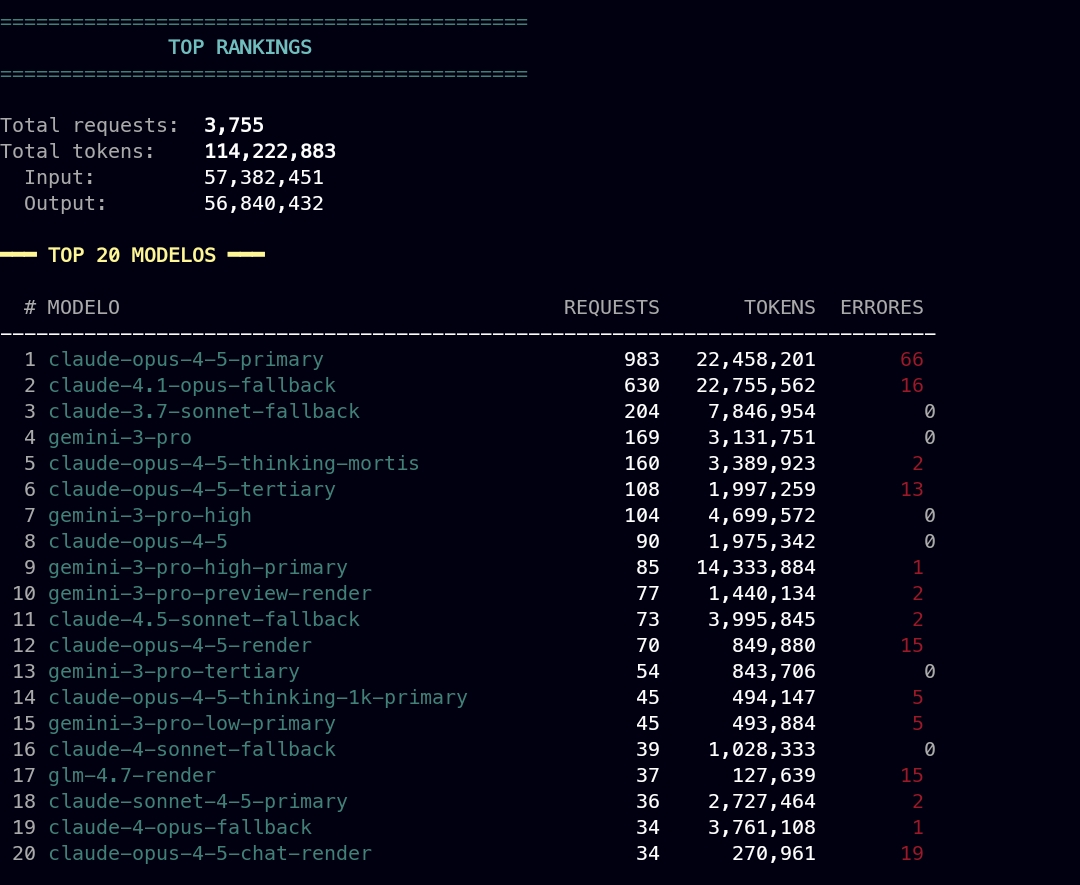Click the tokens value 7,846,954
This screenshot has height=885, width=1080.
click(762, 412)
